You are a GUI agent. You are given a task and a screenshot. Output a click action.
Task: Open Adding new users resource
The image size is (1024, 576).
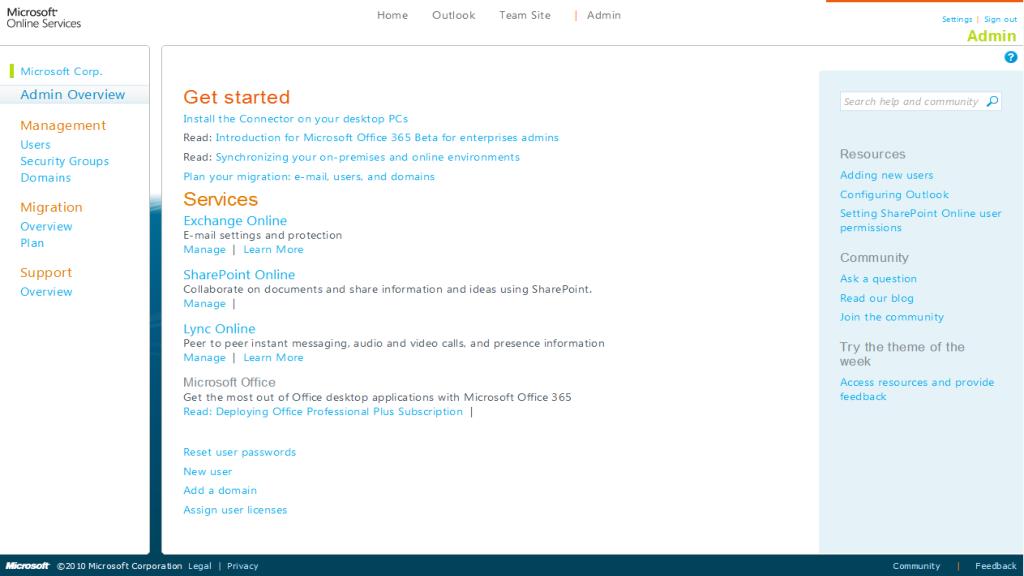(887, 175)
